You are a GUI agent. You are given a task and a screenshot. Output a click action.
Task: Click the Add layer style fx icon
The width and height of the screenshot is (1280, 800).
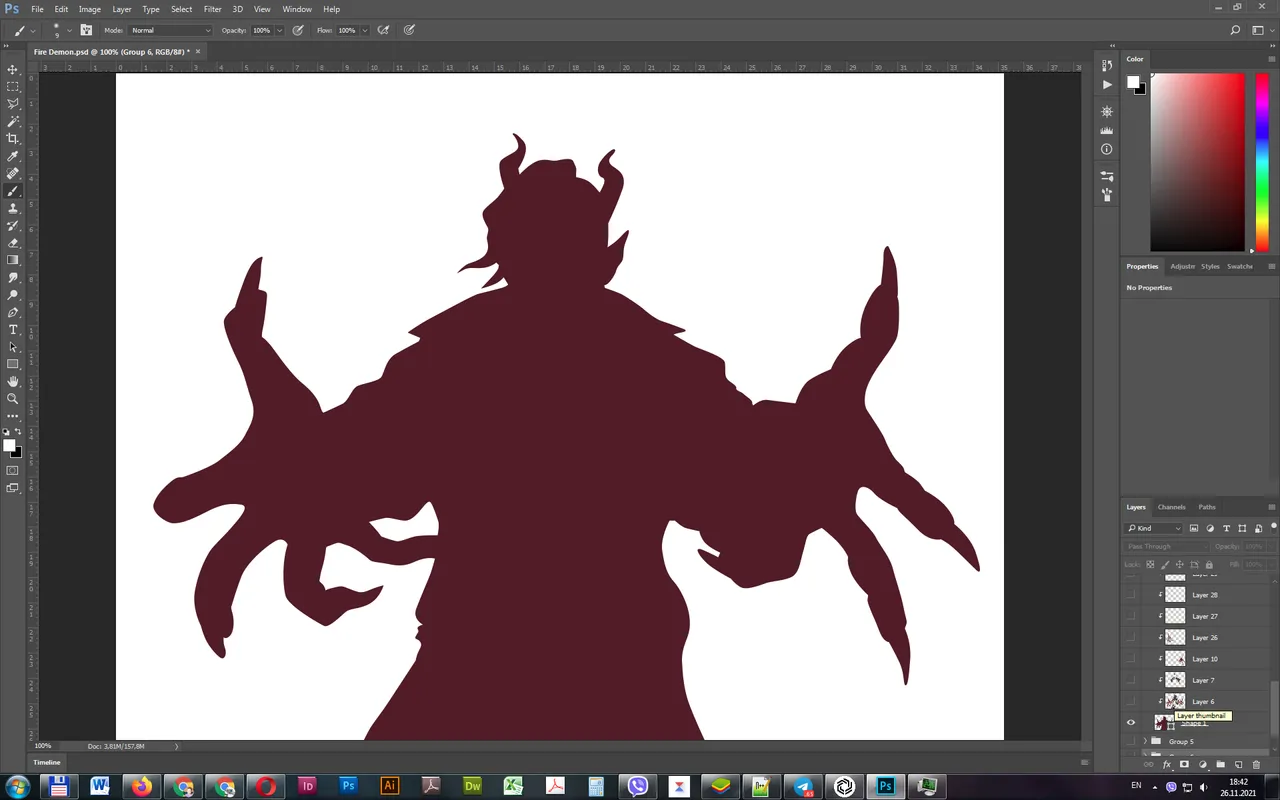[1166, 765]
